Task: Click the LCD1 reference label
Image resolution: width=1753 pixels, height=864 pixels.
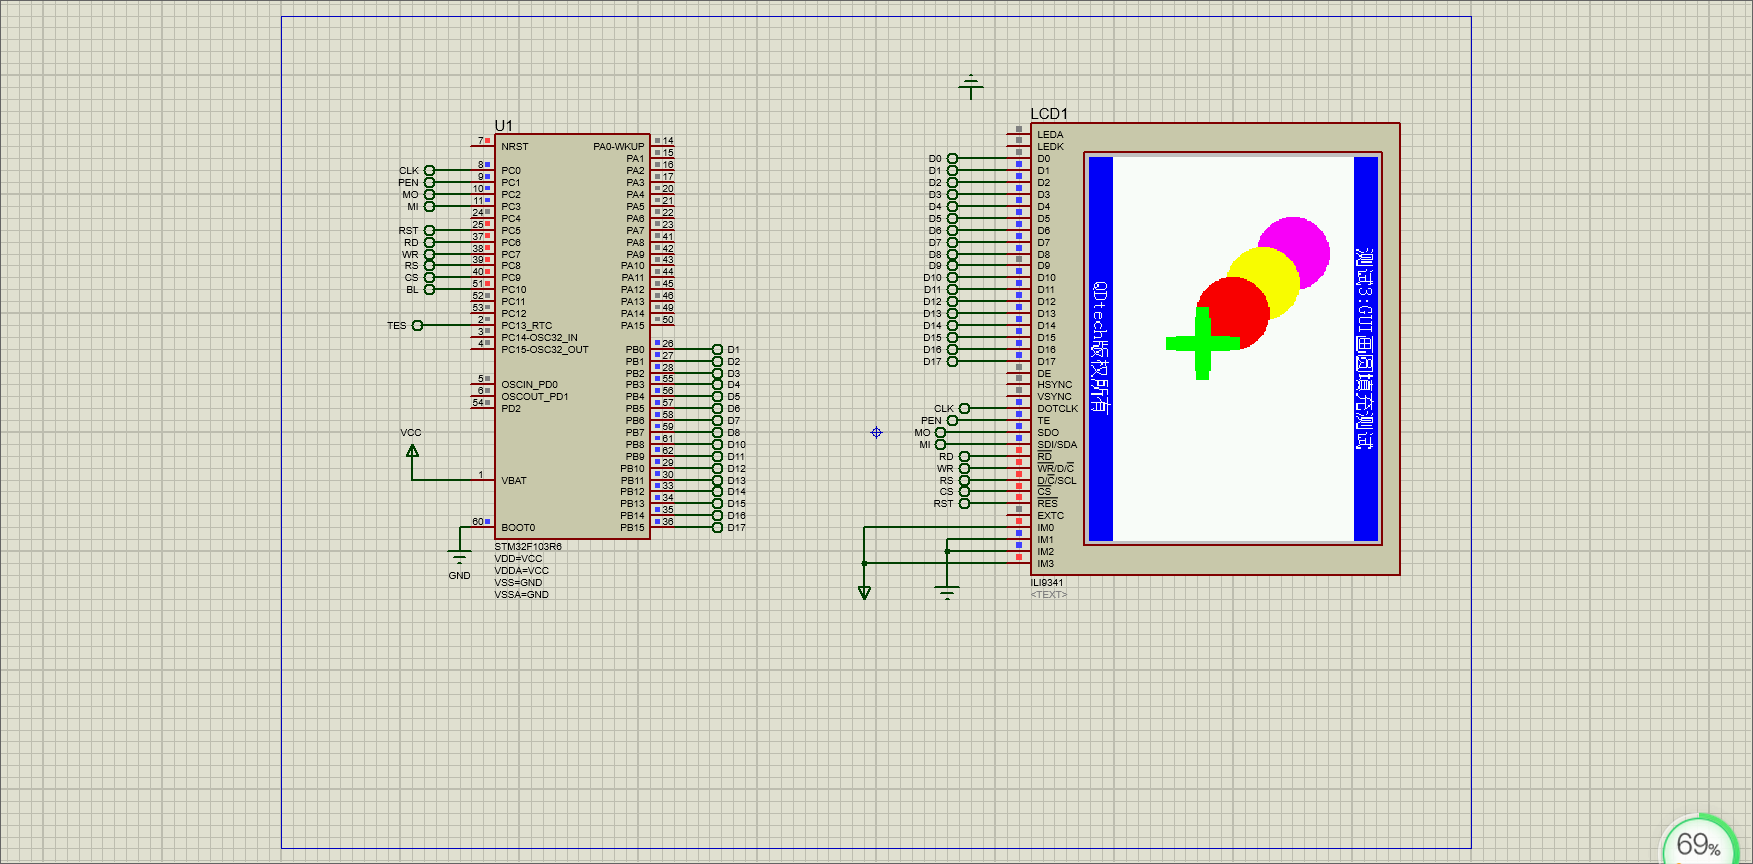Action: click(1049, 114)
